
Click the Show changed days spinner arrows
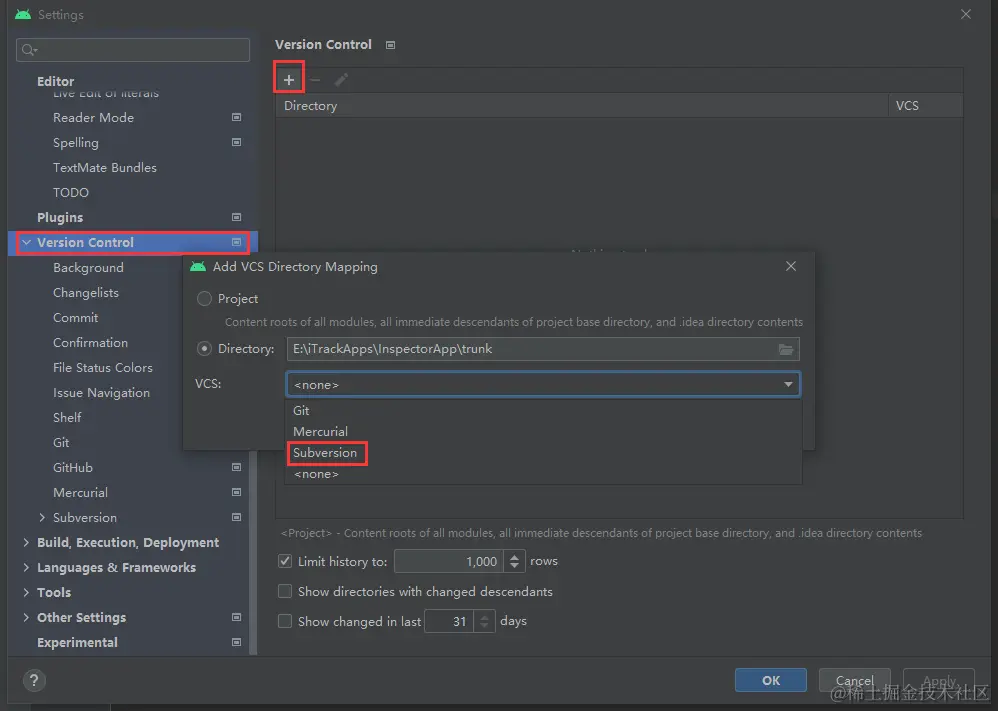pos(484,621)
